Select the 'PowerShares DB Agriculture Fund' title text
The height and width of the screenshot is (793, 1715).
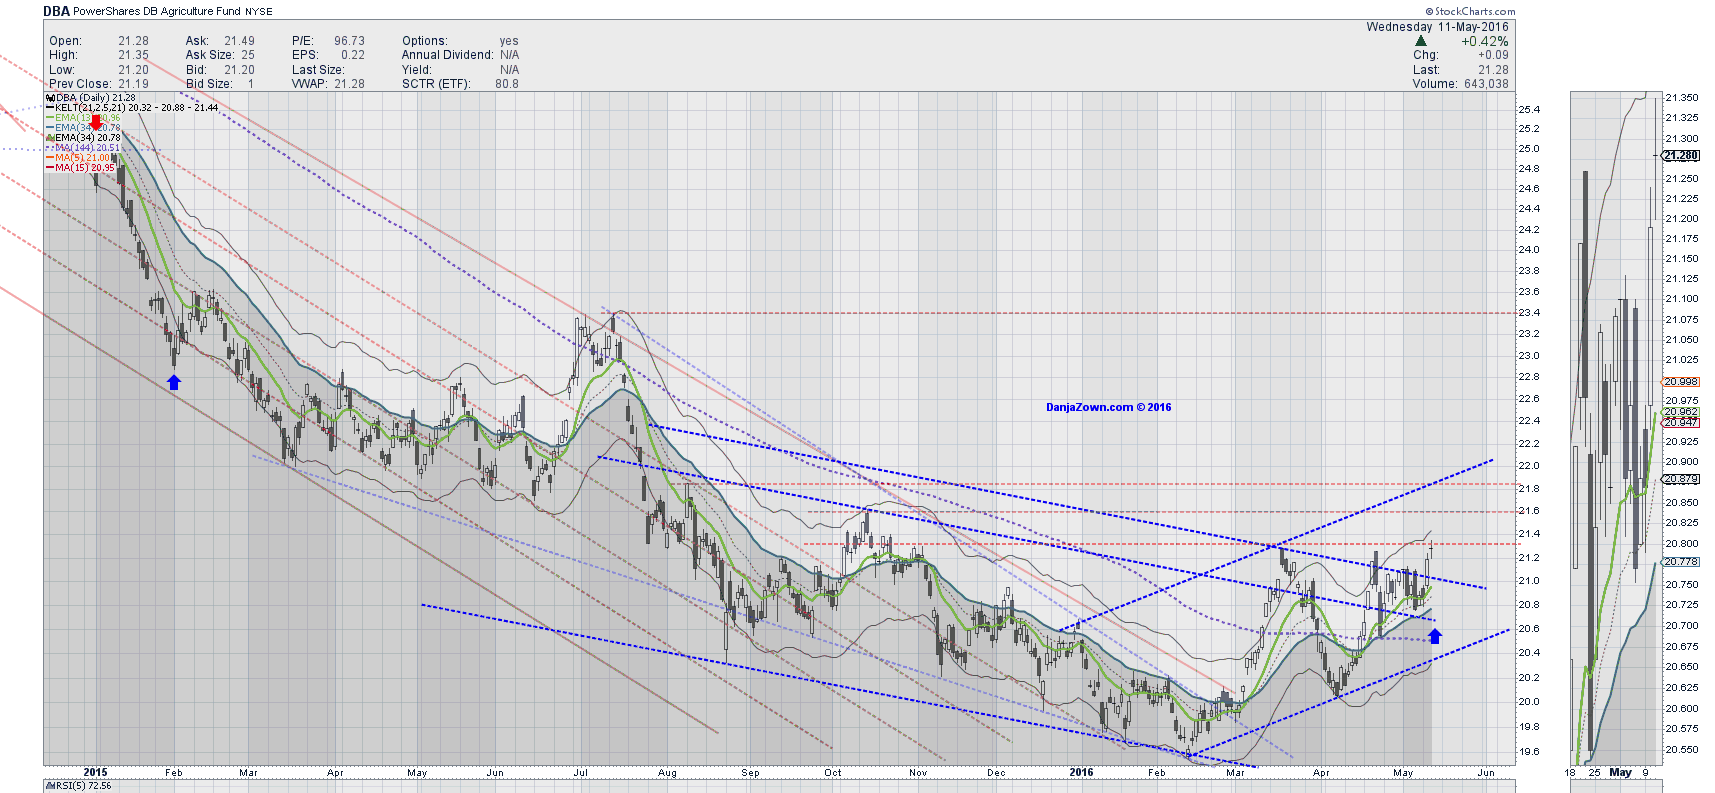[157, 11]
